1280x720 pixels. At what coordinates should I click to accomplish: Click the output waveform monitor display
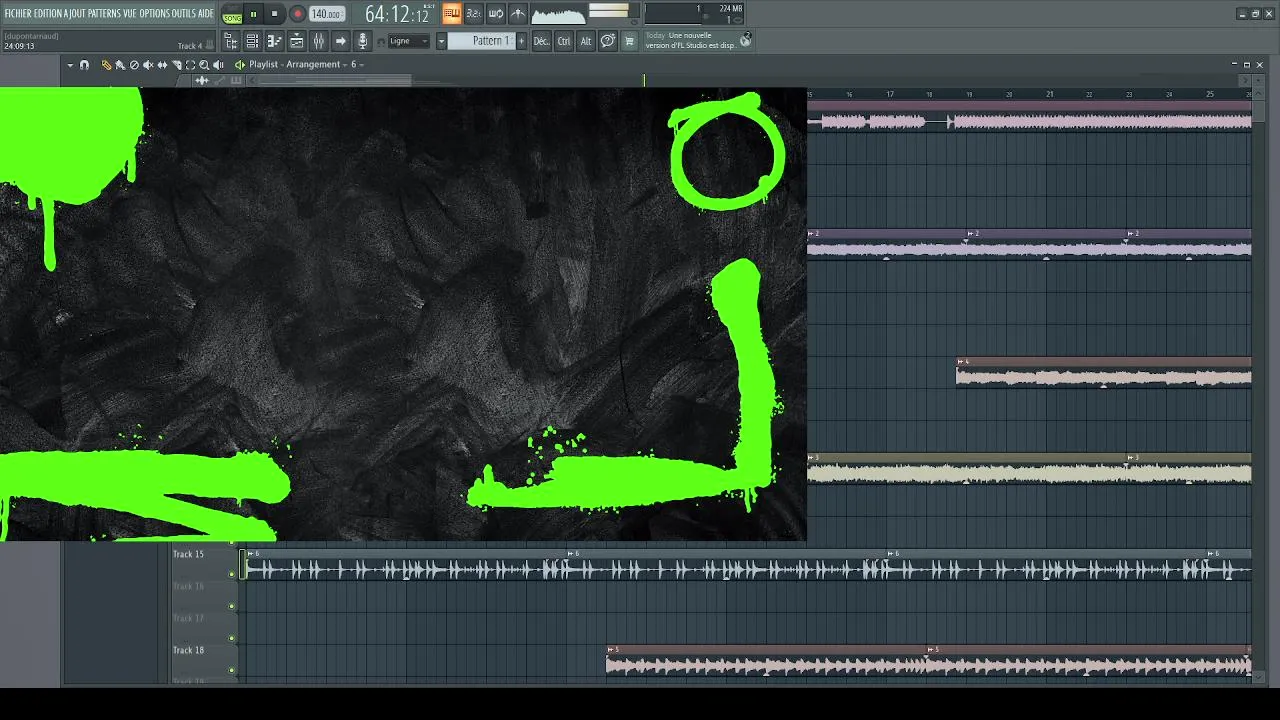point(558,14)
